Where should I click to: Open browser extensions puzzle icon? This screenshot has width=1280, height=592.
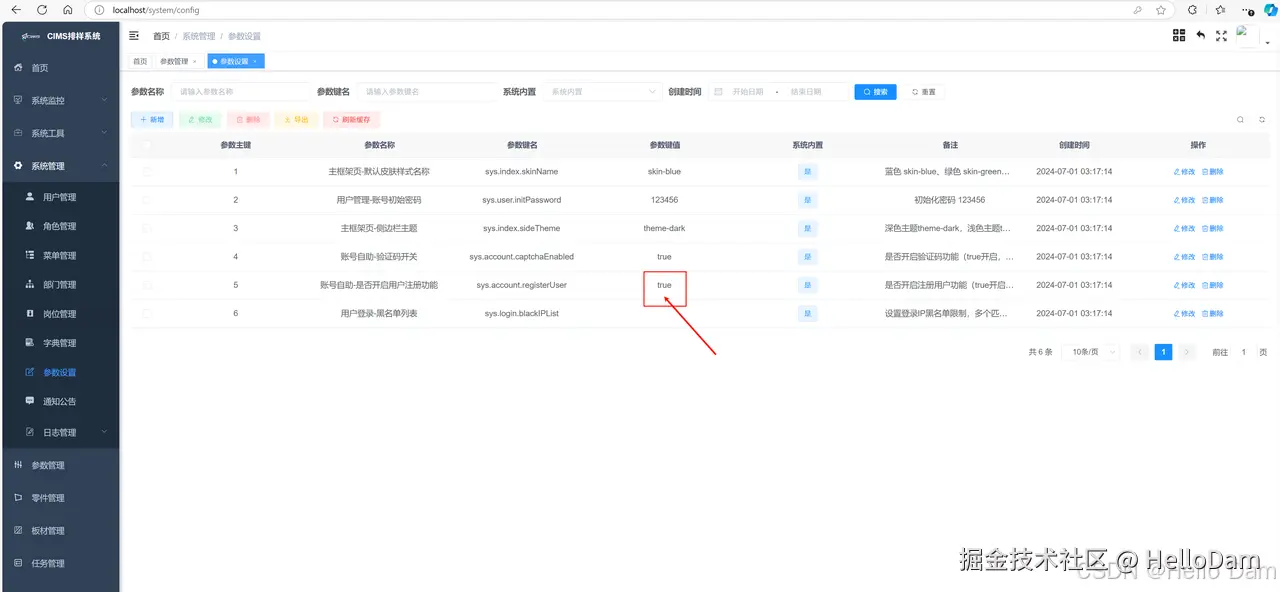(1193, 10)
